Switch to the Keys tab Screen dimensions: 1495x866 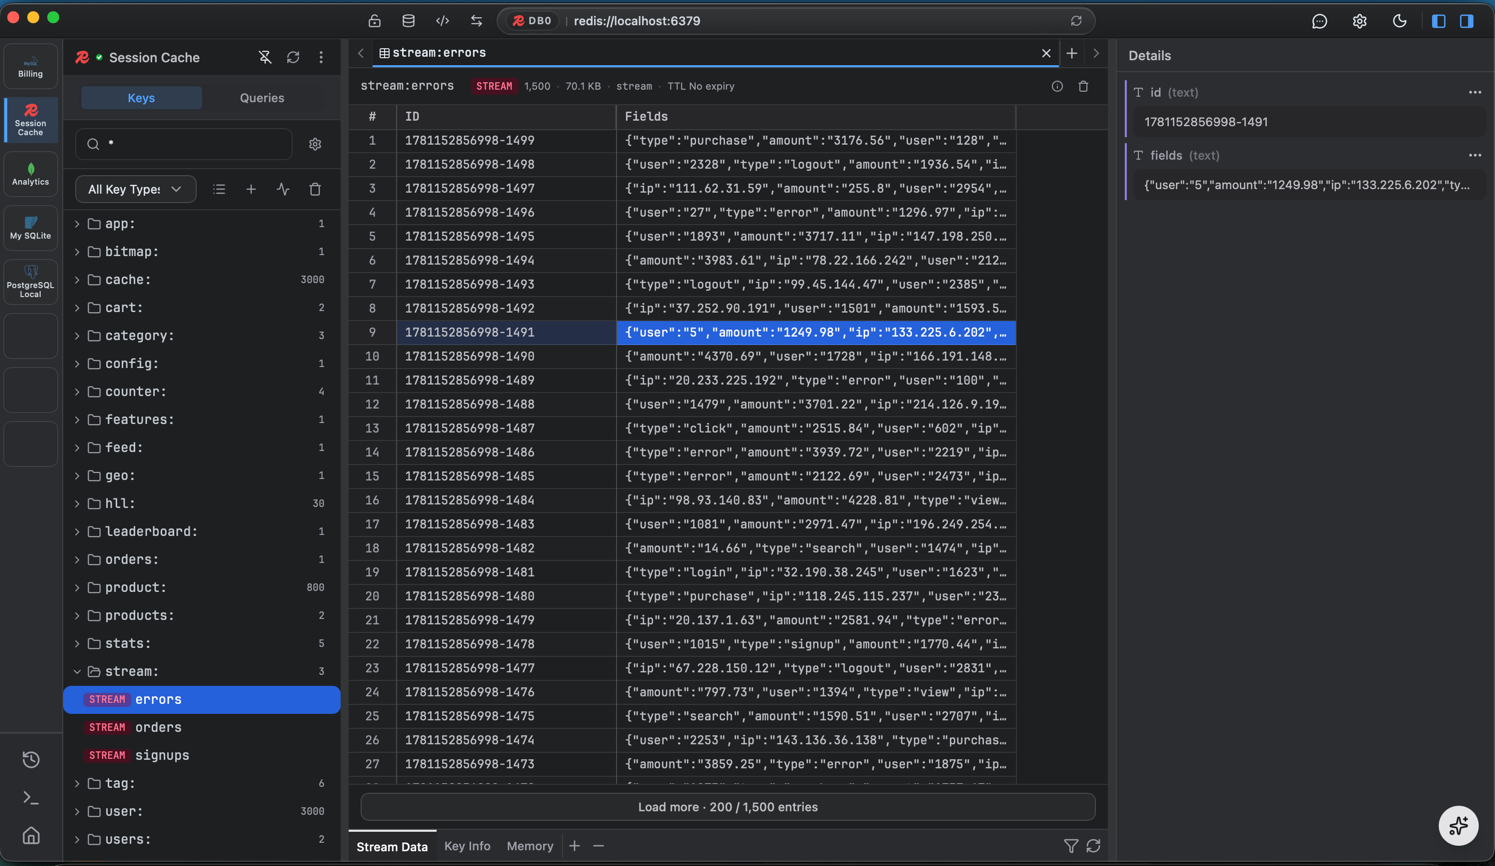pos(141,98)
